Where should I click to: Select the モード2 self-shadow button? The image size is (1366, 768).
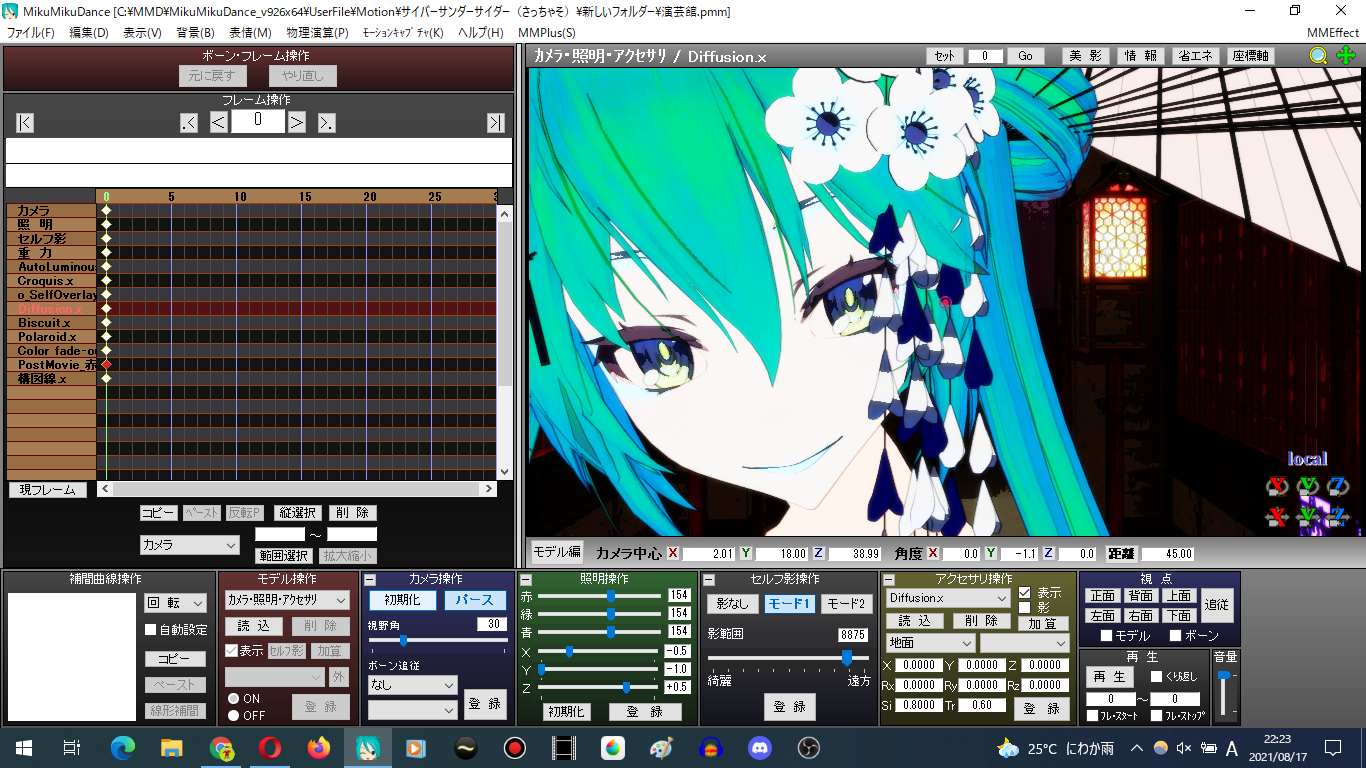[x=846, y=604]
